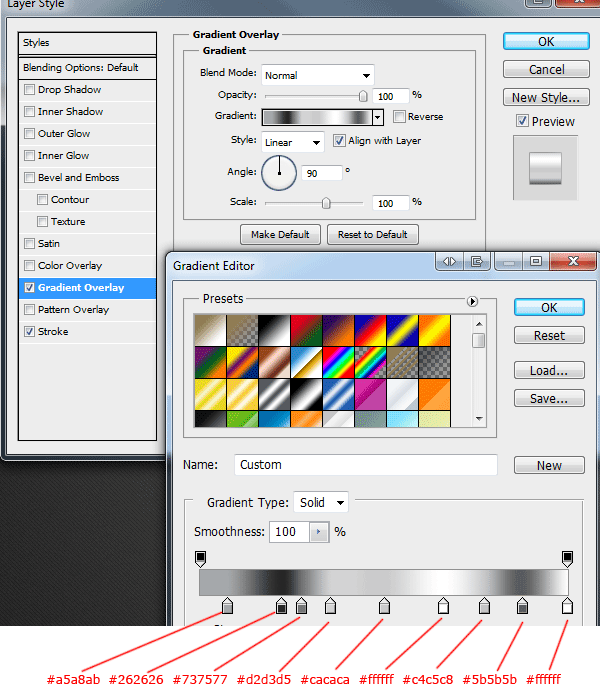Select the color stop annotated #262626
600x700 pixels.
click(281, 606)
